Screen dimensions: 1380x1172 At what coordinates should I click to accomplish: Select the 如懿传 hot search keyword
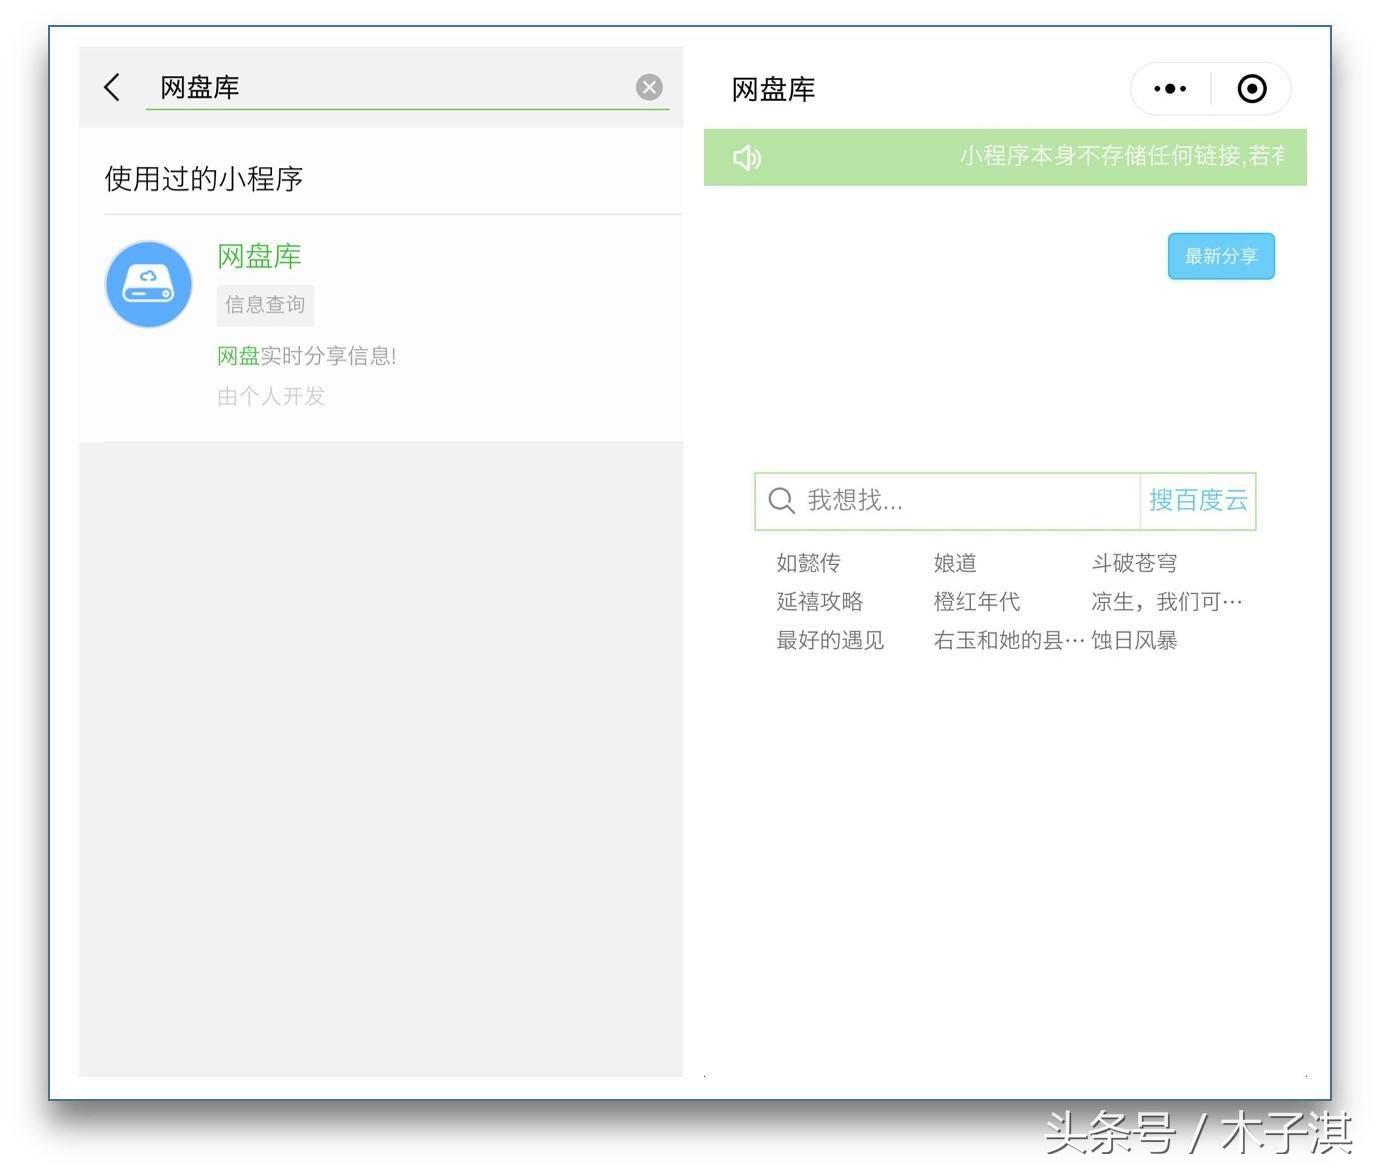[x=808, y=562]
